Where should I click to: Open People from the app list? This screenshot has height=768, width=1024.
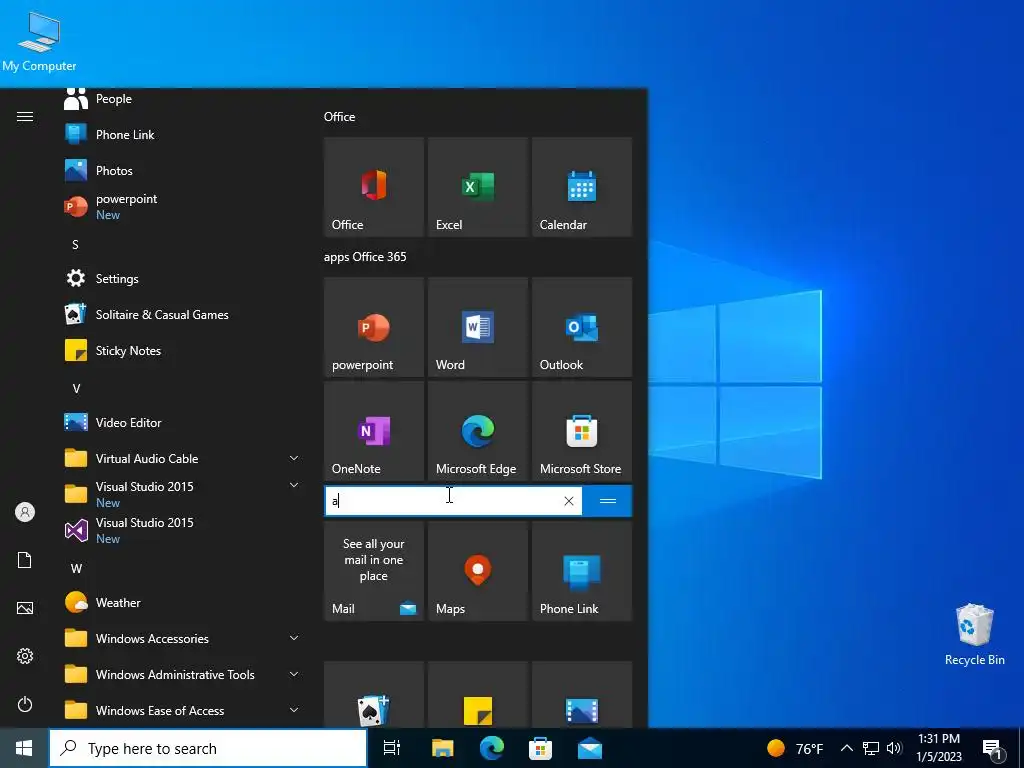coord(183,99)
